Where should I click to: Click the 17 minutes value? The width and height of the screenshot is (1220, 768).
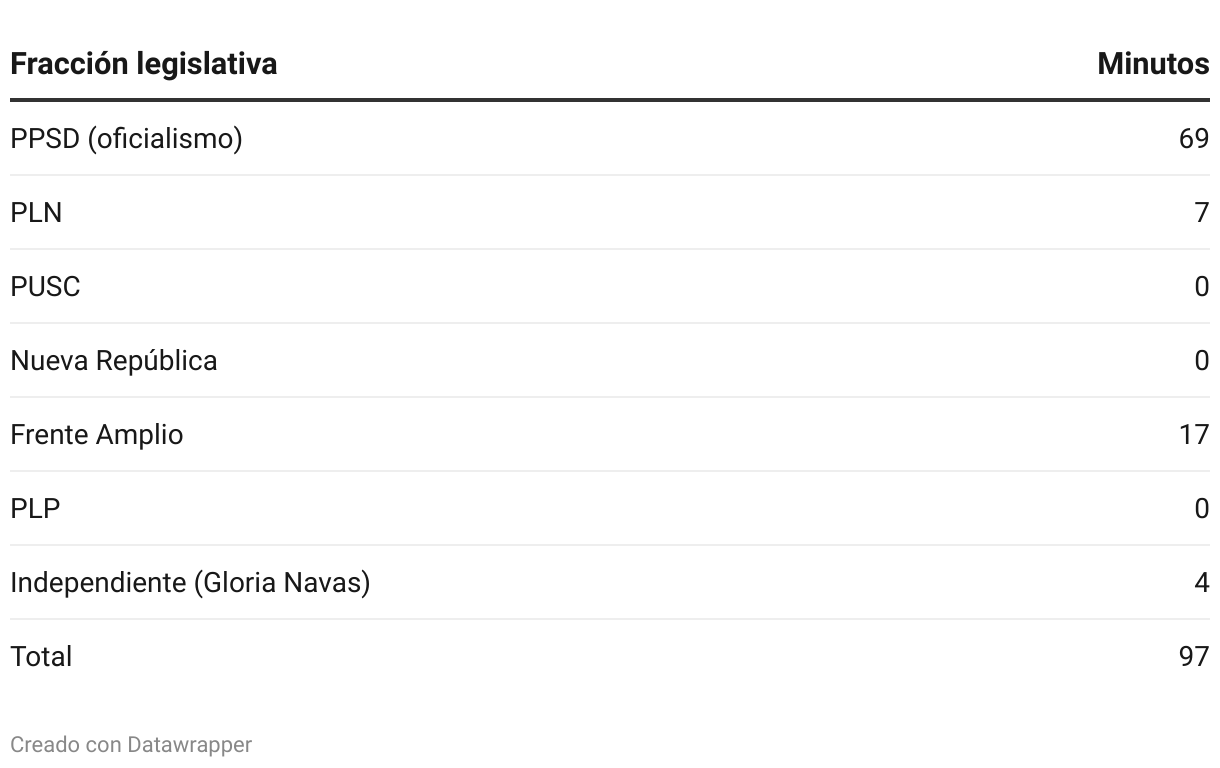pos(1193,434)
